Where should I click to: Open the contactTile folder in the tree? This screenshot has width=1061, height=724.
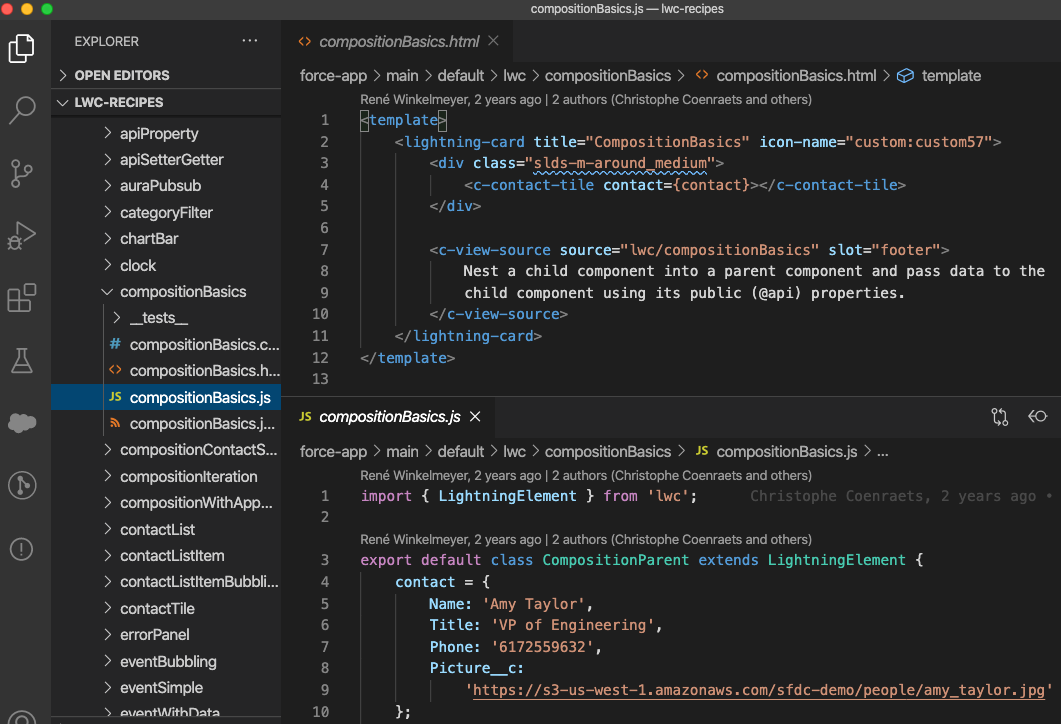157,609
